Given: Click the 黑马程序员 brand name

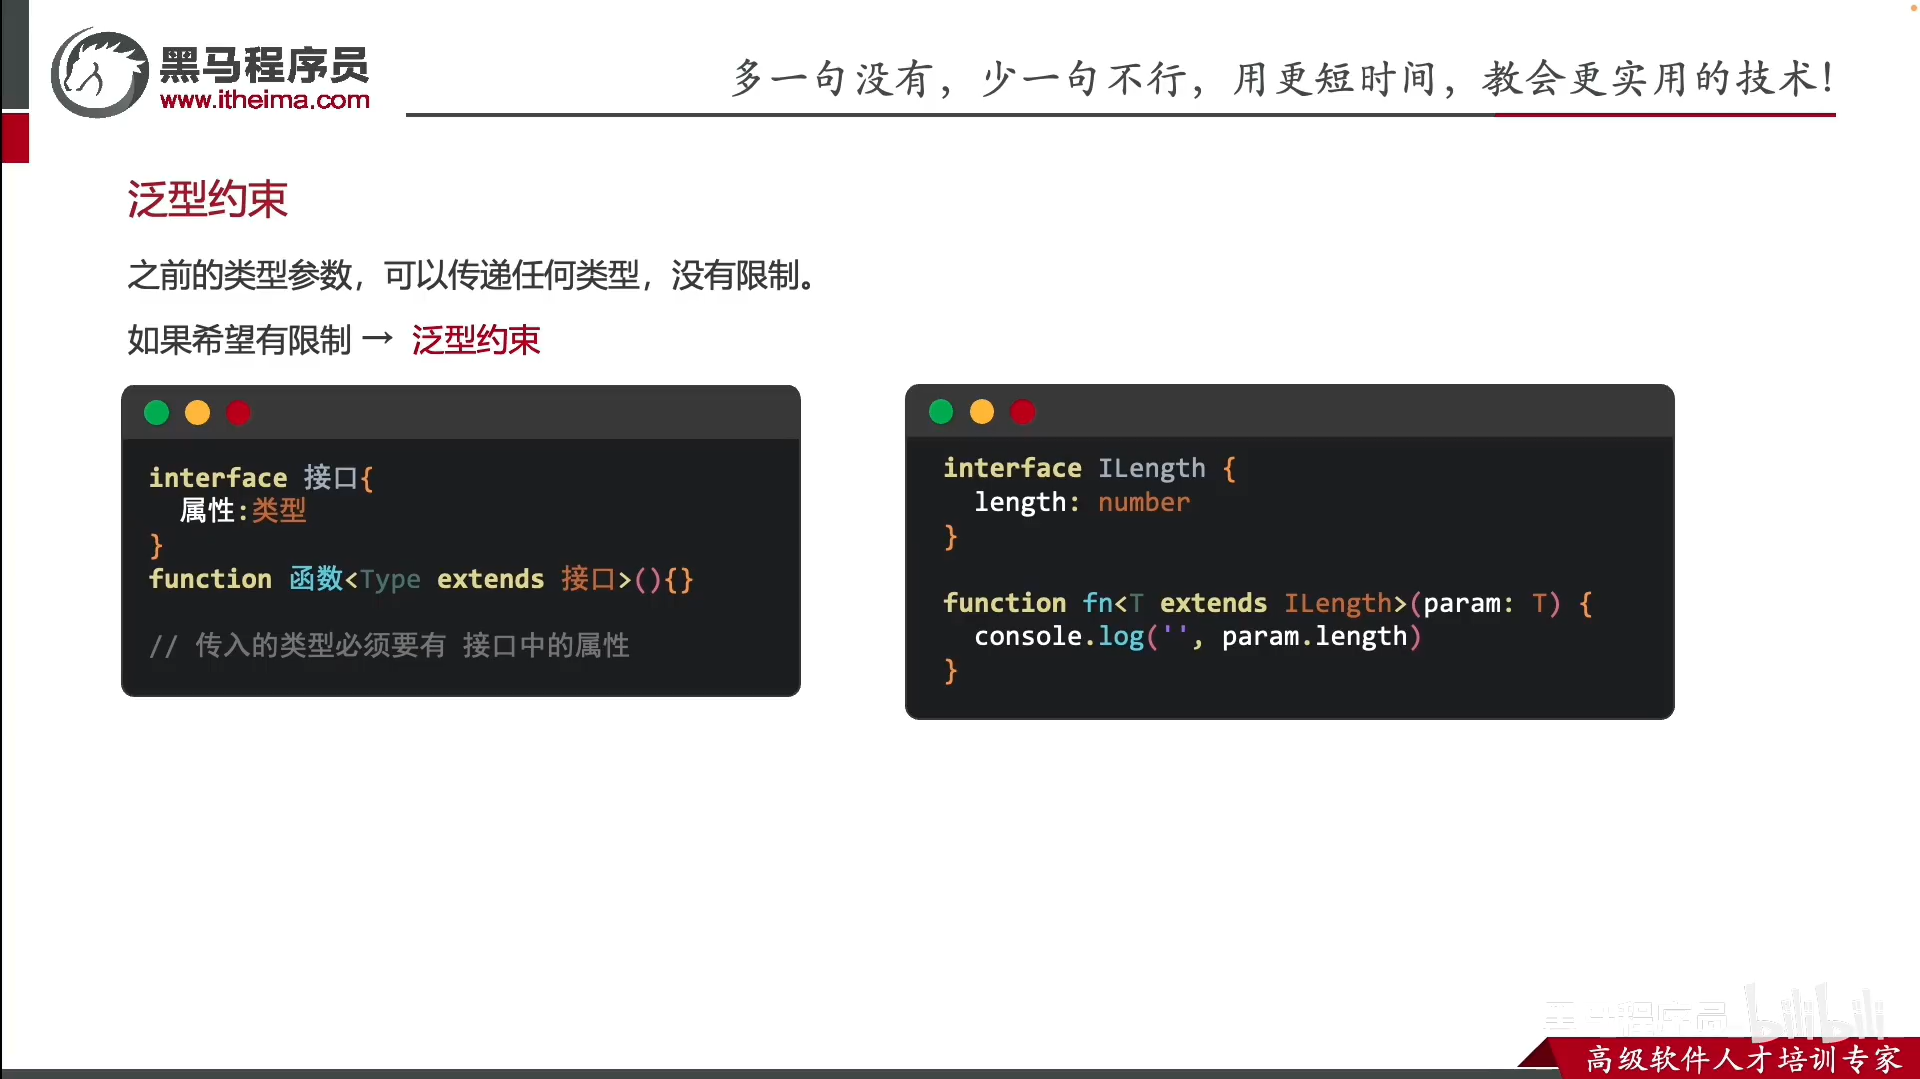Looking at the screenshot, I should [265, 65].
